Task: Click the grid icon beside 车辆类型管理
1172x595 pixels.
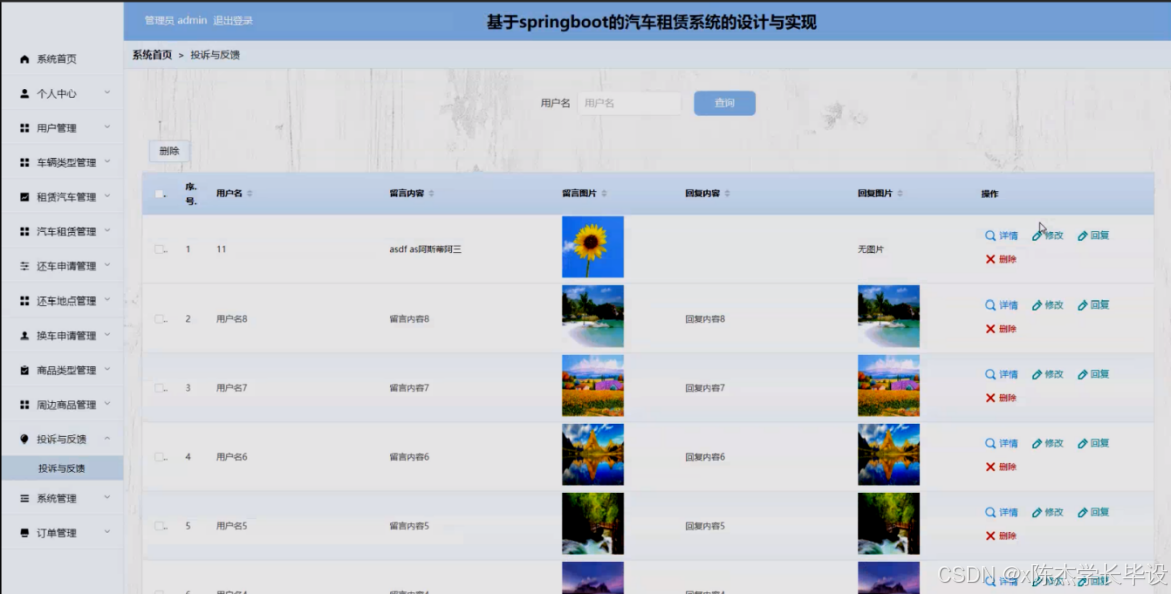Action: (x=25, y=163)
